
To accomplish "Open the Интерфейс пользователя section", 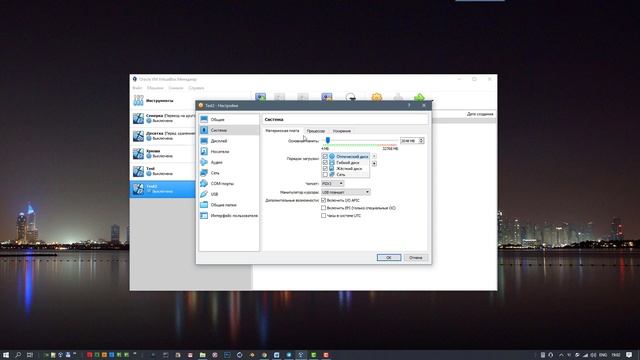I will click(x=229, y=215).
